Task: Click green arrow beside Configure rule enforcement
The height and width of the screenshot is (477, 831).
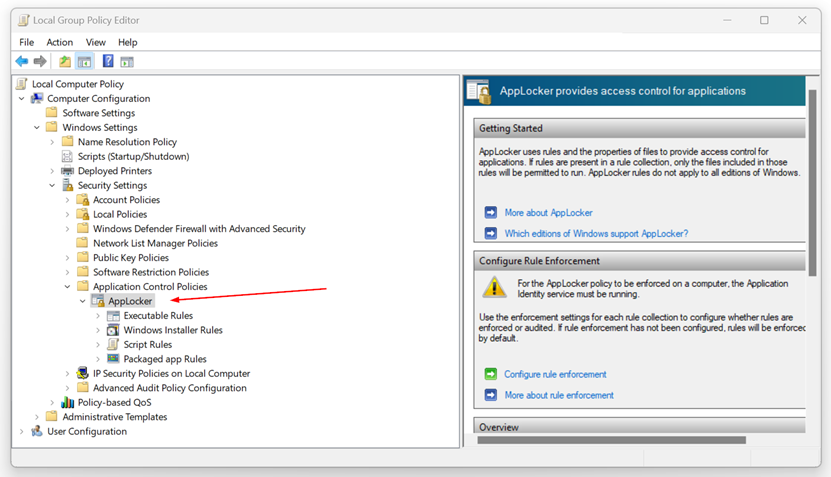Action: tap(491, 374)
